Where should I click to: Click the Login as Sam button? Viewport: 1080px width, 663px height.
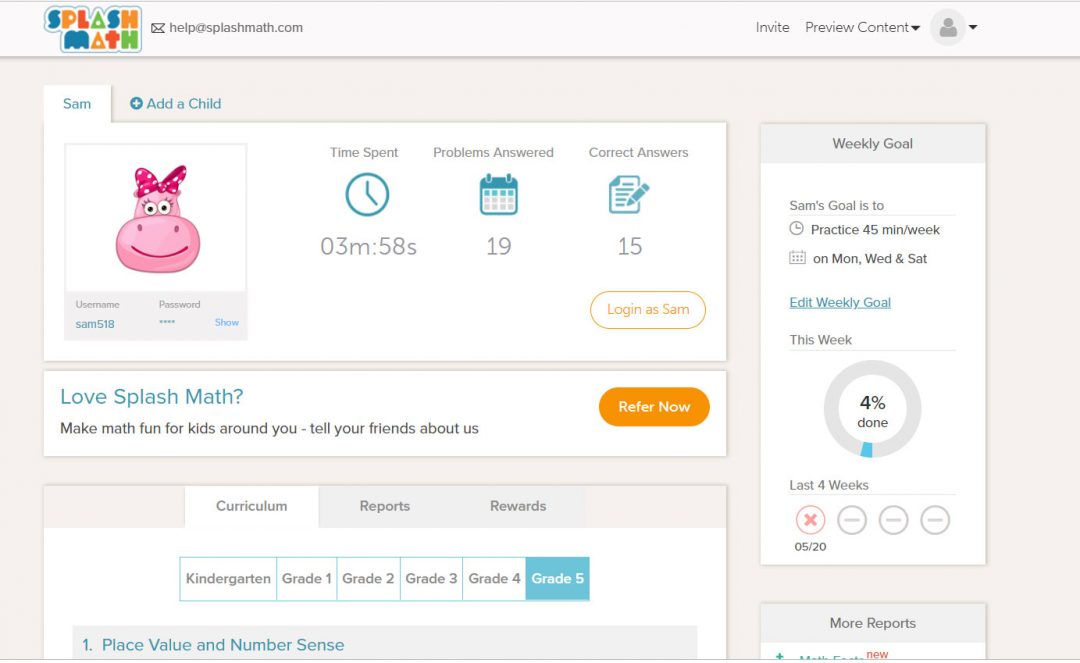647,310
